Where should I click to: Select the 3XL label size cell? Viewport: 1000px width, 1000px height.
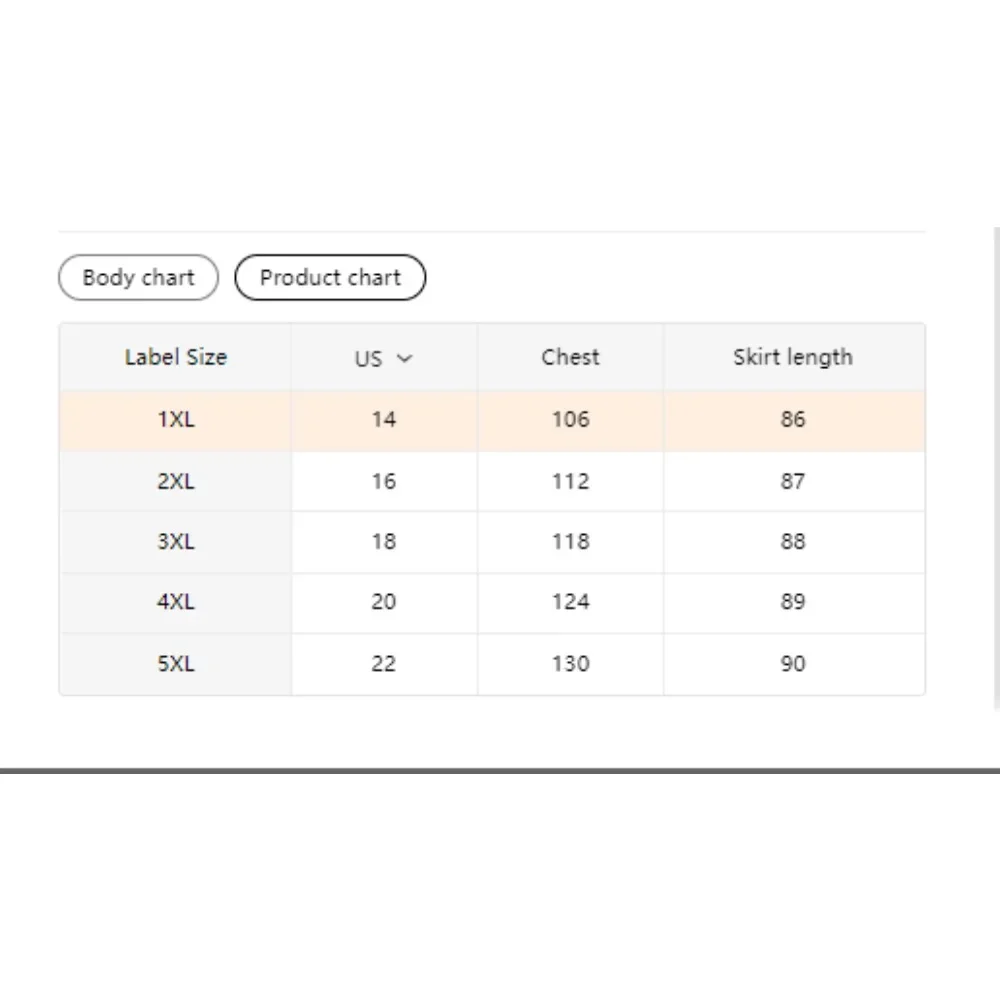(176, 542)
